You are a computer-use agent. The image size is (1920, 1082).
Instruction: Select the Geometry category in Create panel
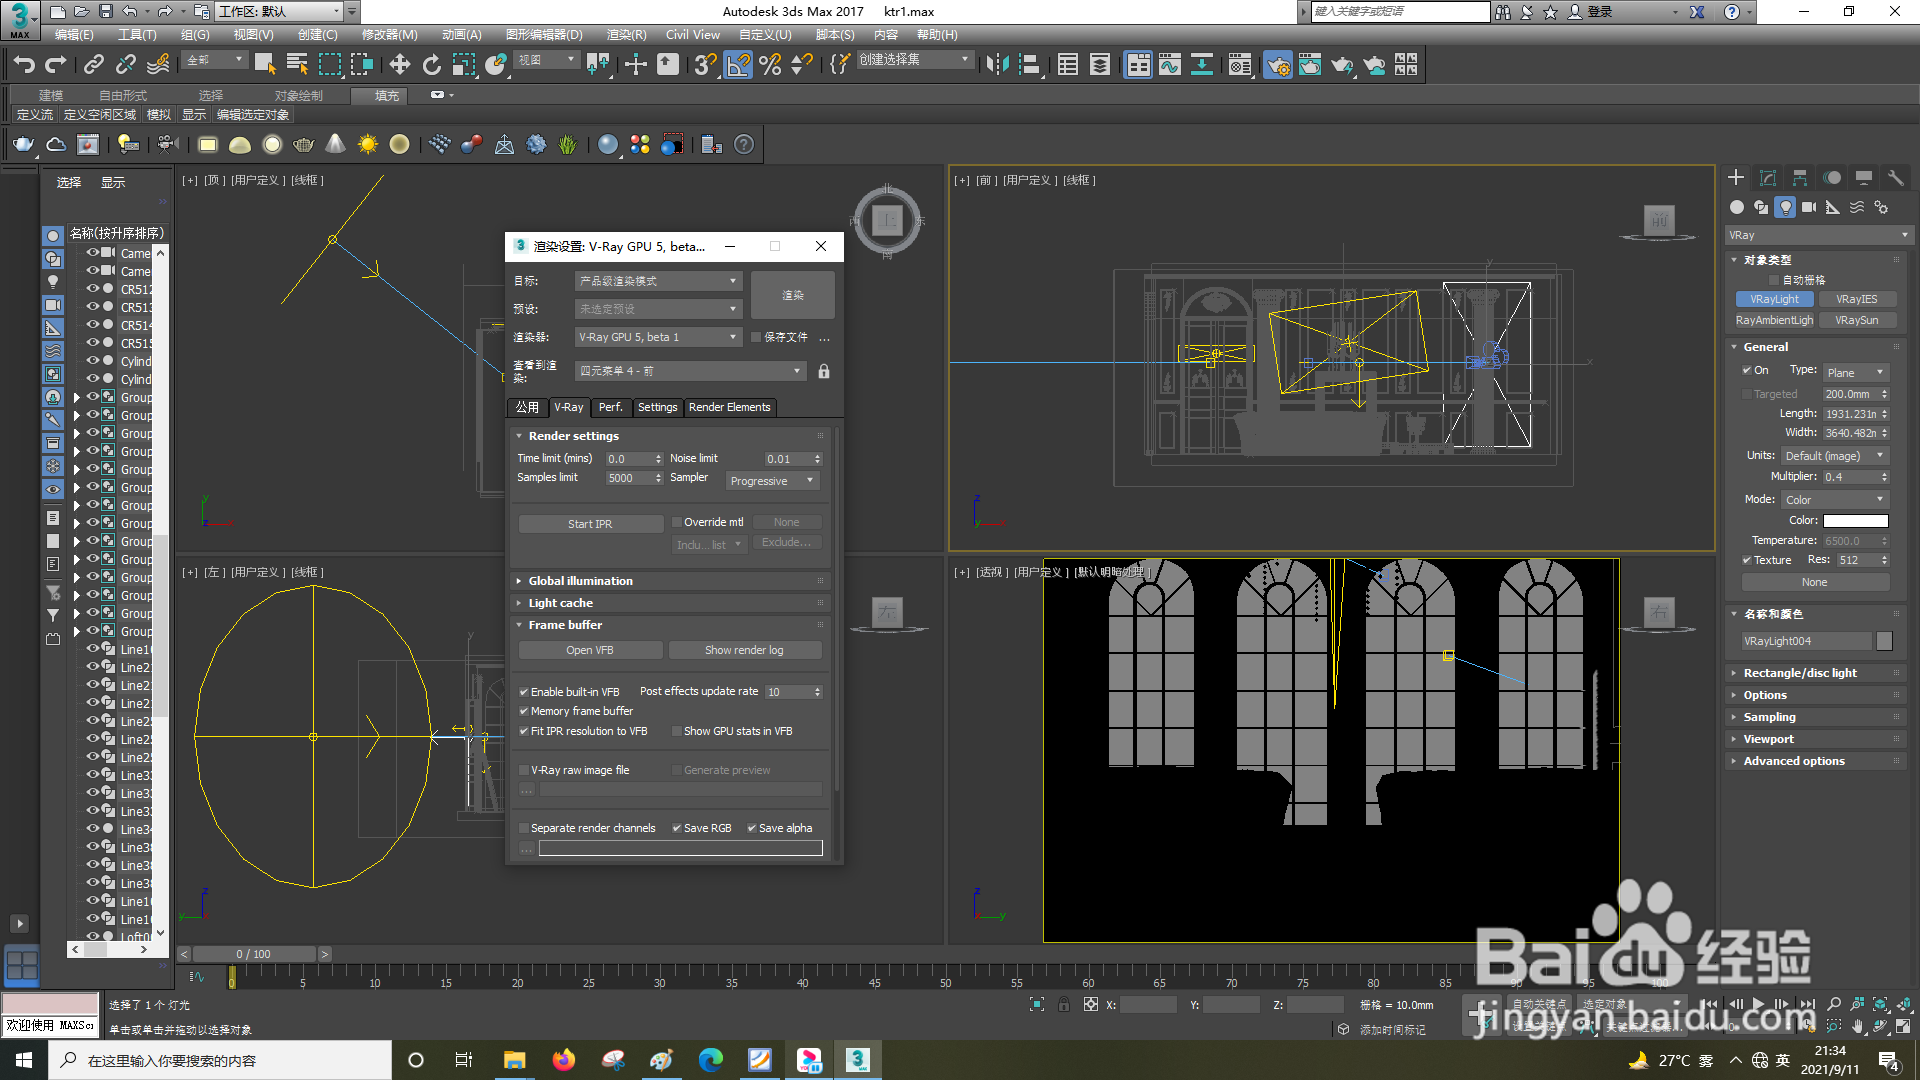1737,207
